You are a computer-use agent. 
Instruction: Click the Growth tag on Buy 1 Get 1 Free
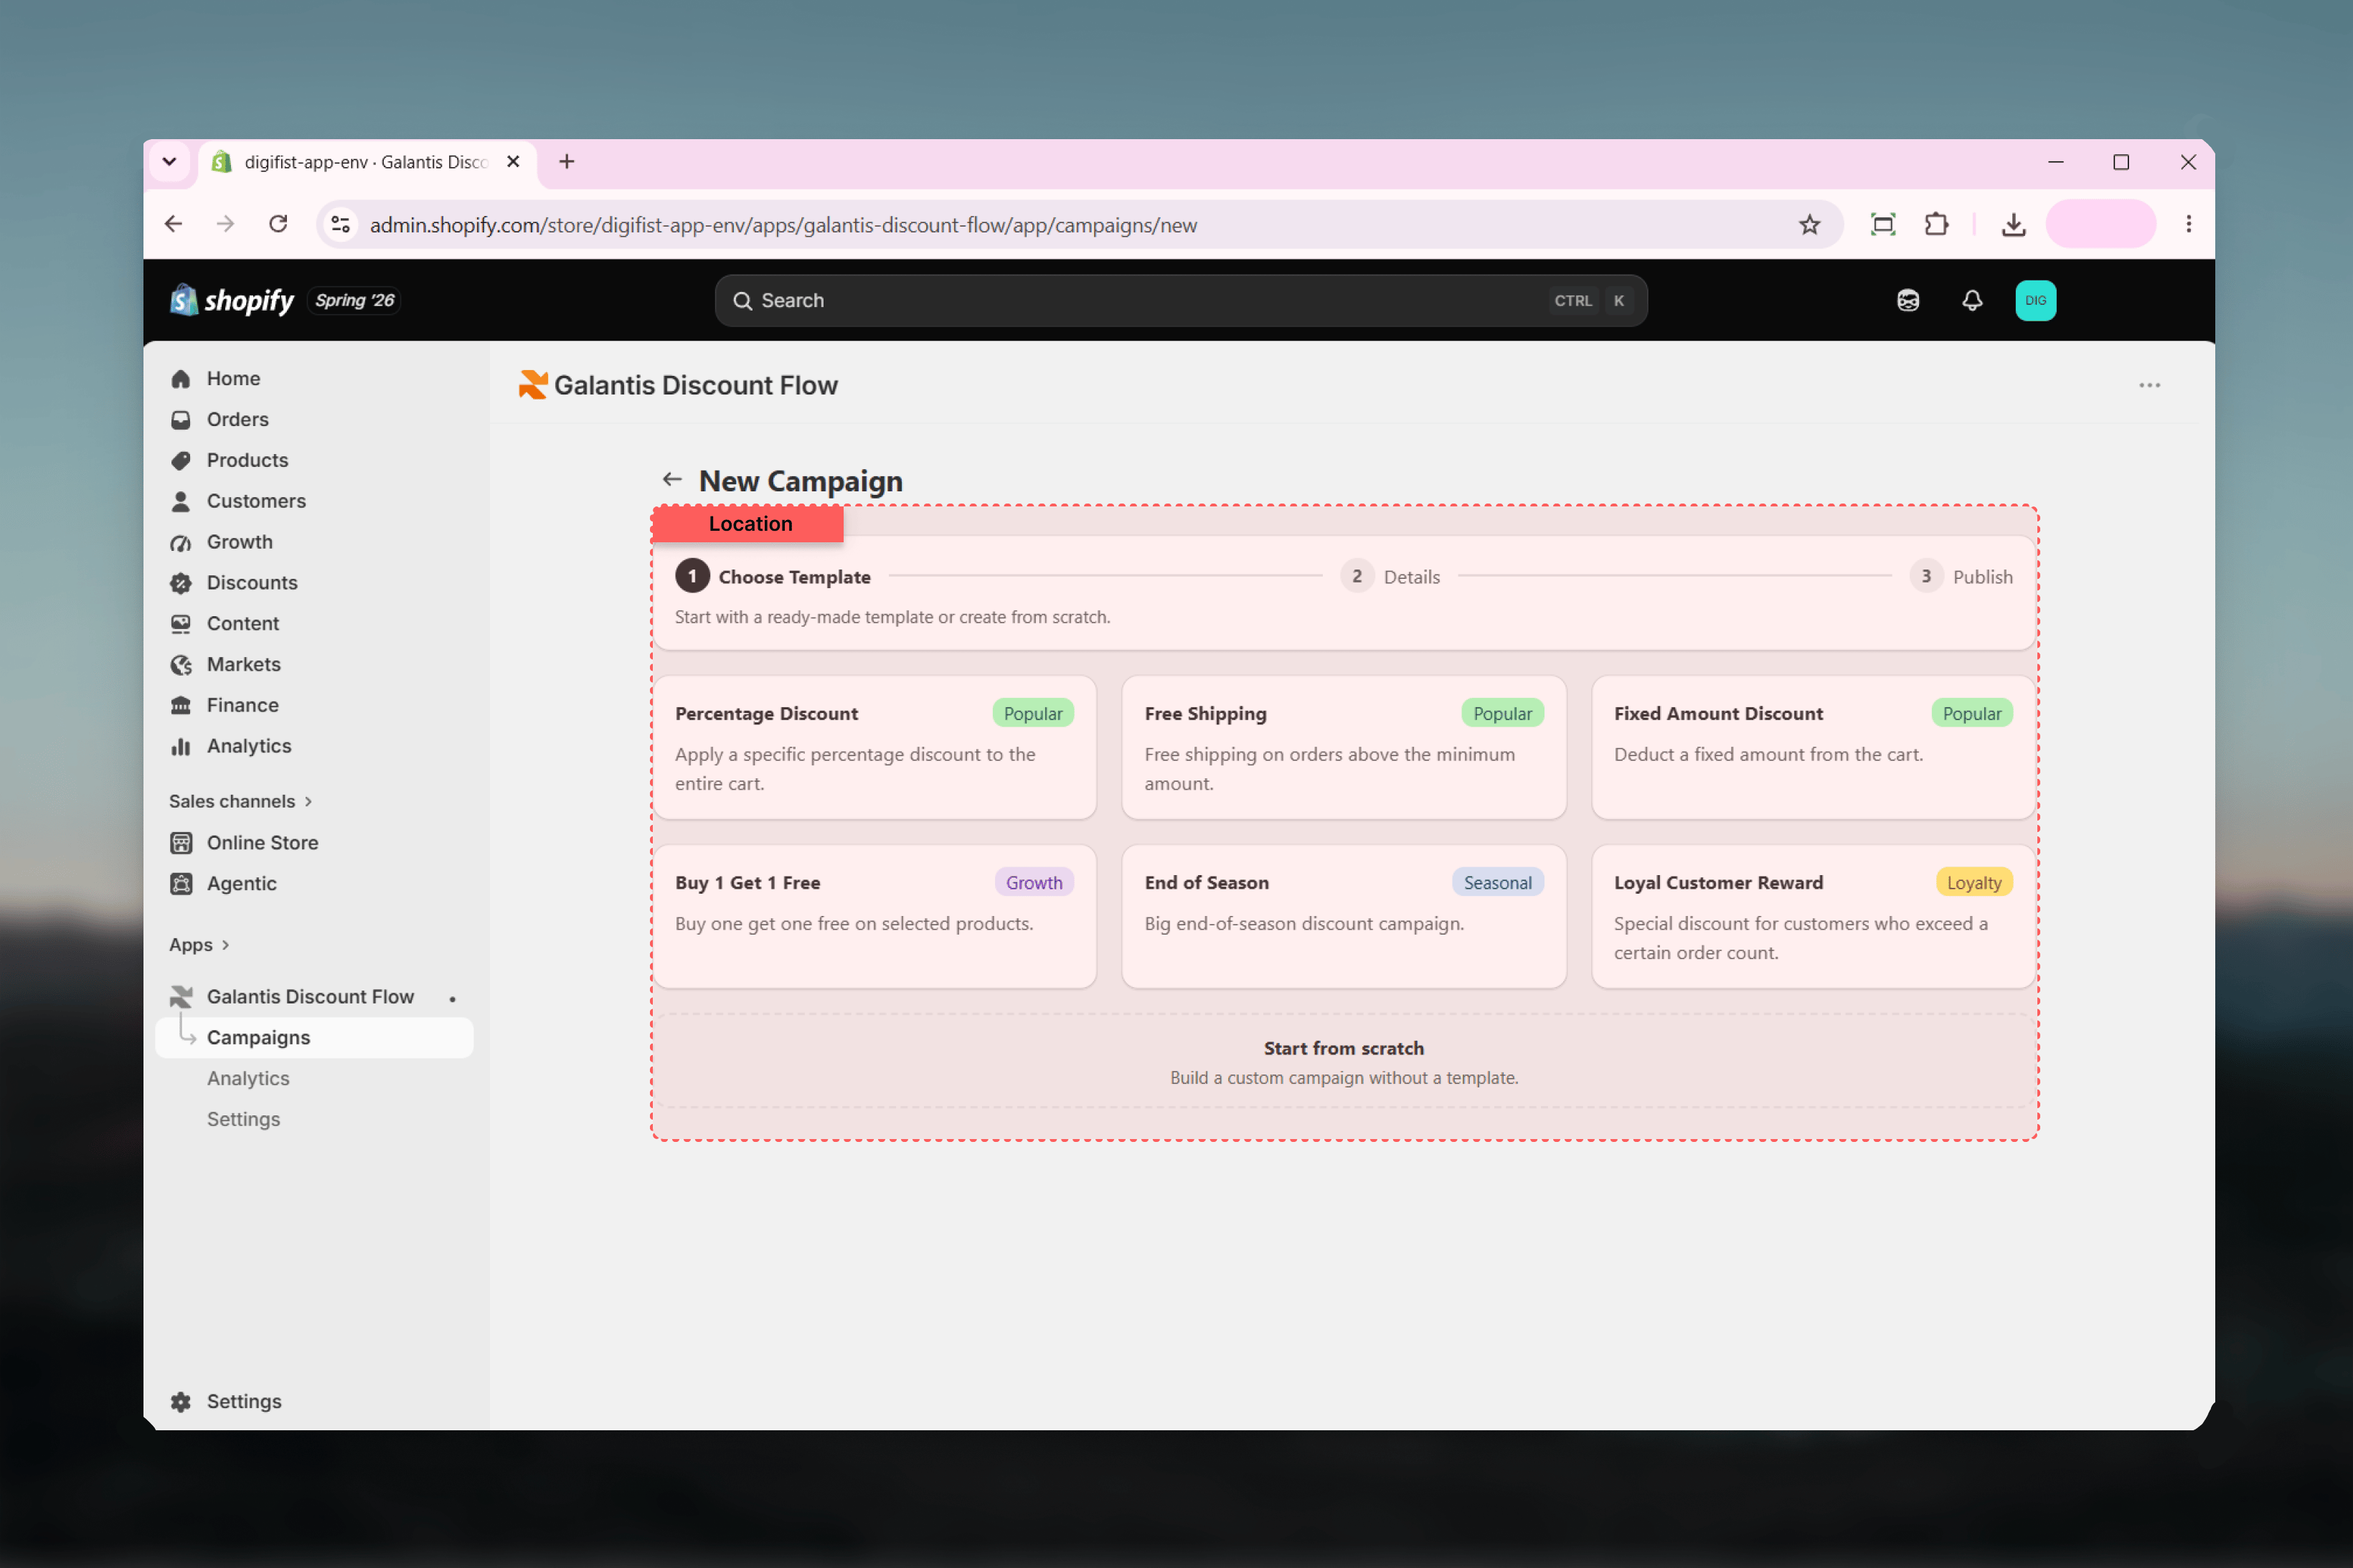click(x=1034, y=883)
